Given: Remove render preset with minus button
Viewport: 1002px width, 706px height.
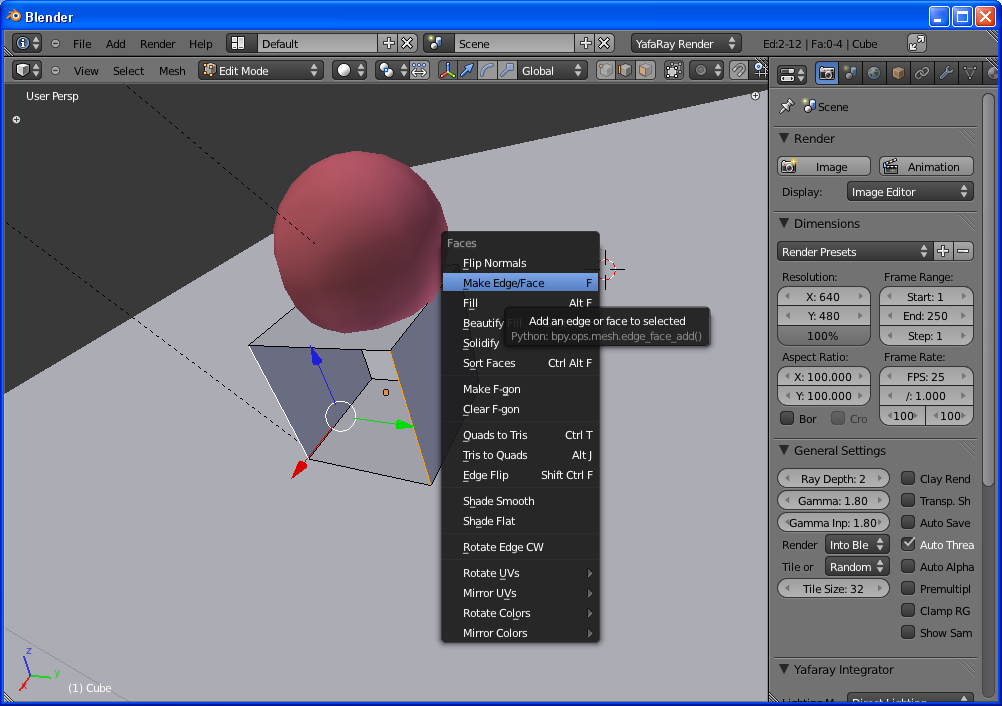Looking at the screenshot, I should tap(963, 252).
